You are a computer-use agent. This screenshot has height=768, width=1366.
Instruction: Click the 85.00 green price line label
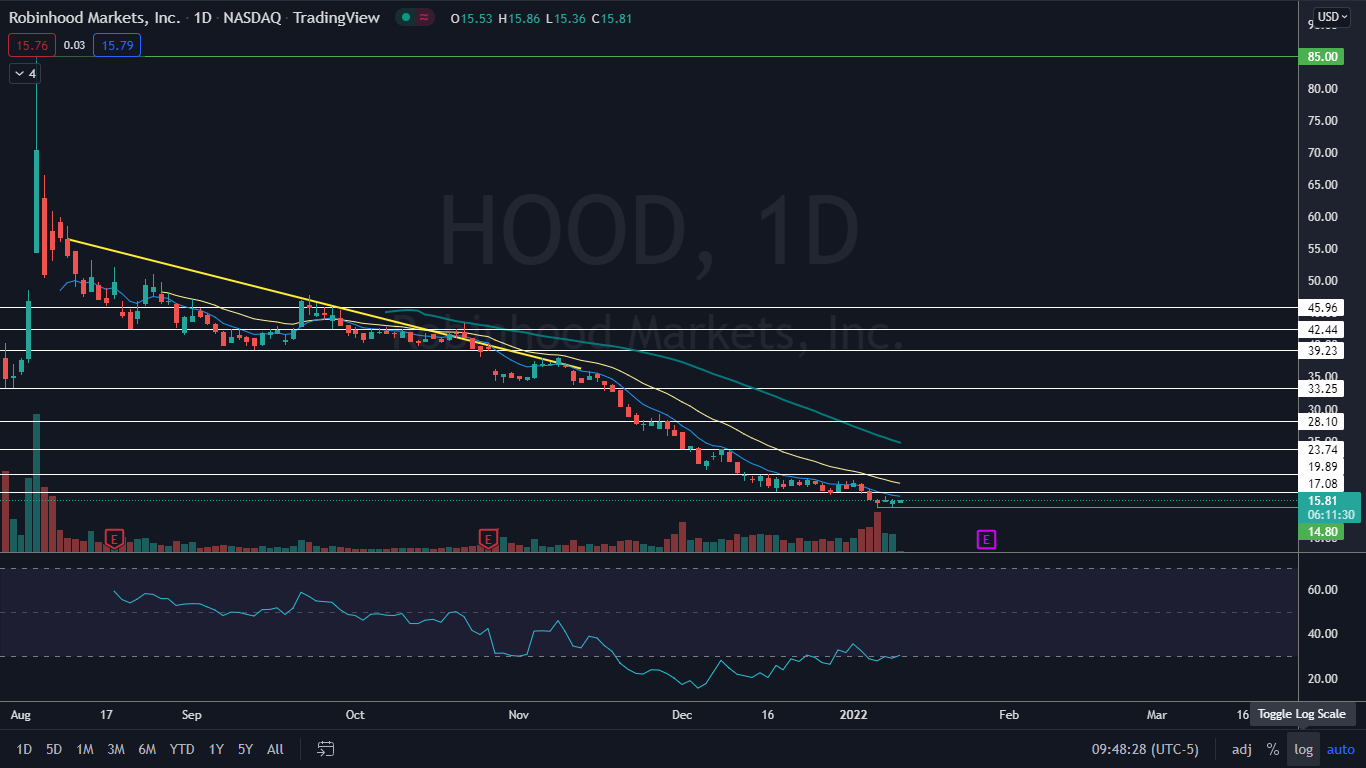pos(1323,57)
